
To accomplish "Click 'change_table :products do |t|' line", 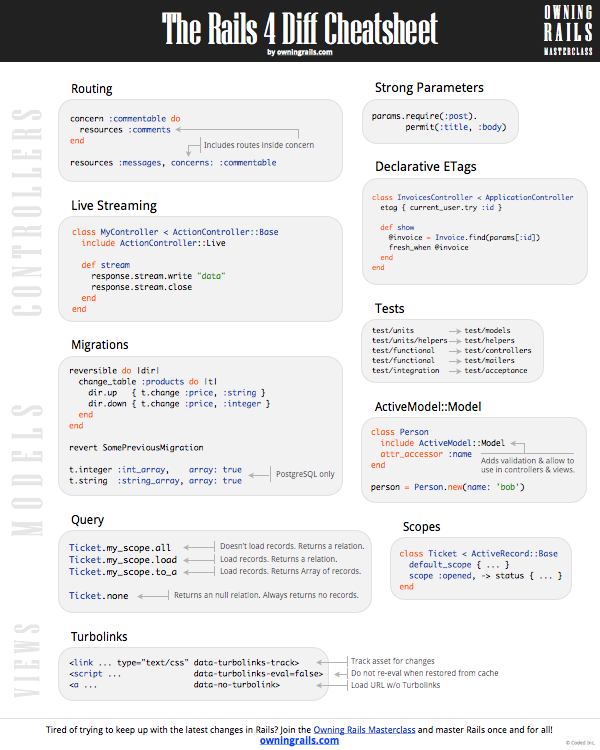I will 148,382.
